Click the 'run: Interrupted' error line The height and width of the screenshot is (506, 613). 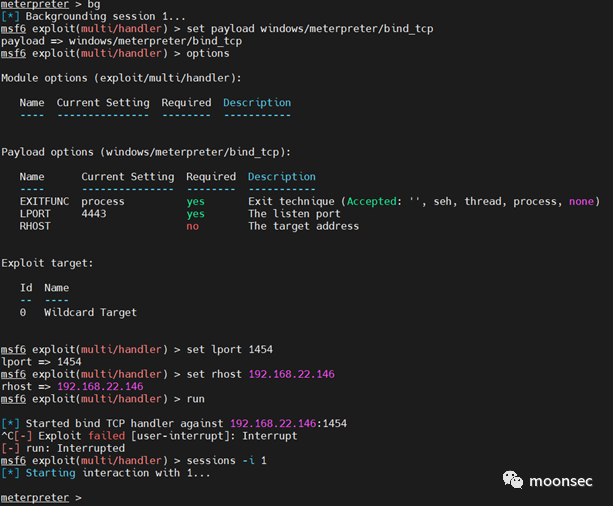(63, 448)
